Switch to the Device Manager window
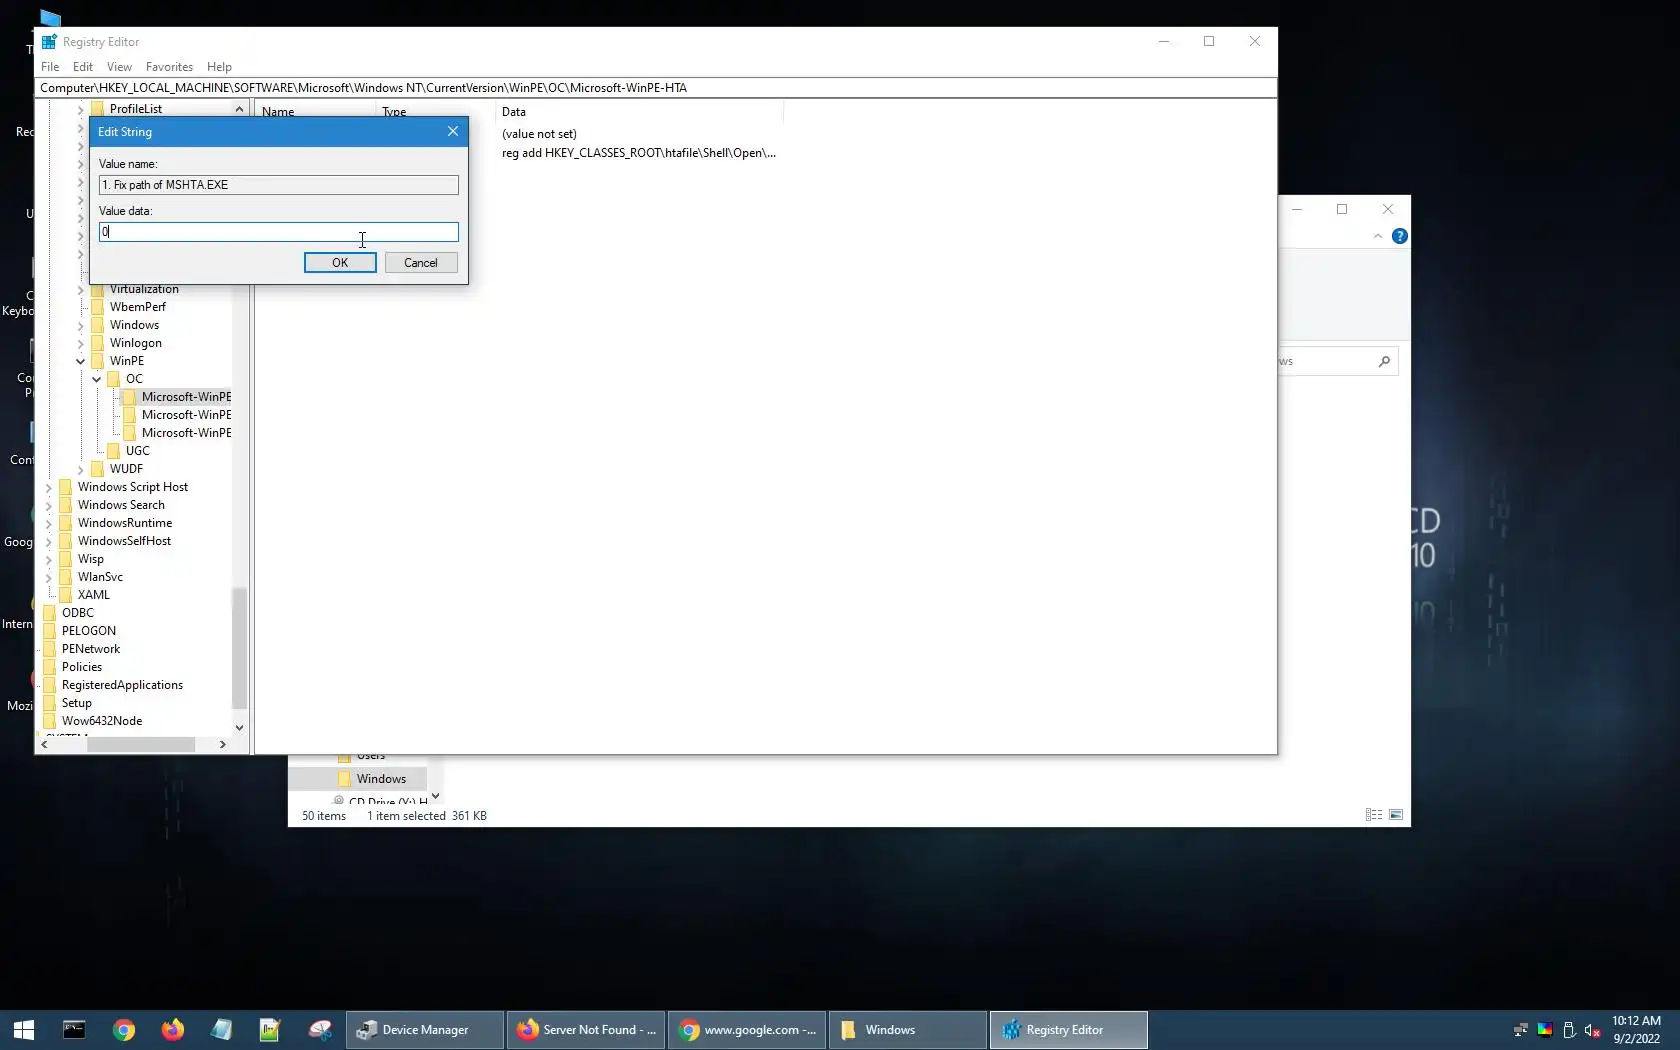This screenshot has height=1050, width=1680. pyautogui.click(x=425, y=1030)
